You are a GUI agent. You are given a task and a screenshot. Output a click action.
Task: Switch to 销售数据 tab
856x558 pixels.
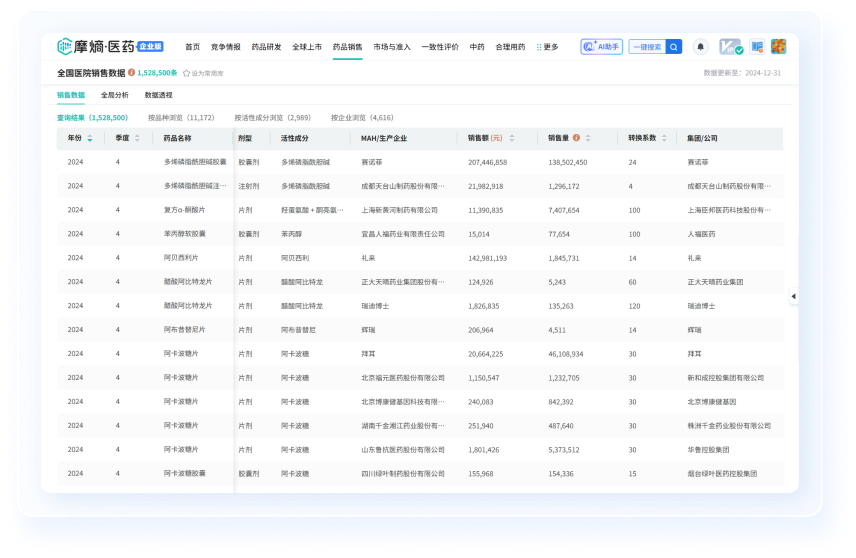(71, 95)
